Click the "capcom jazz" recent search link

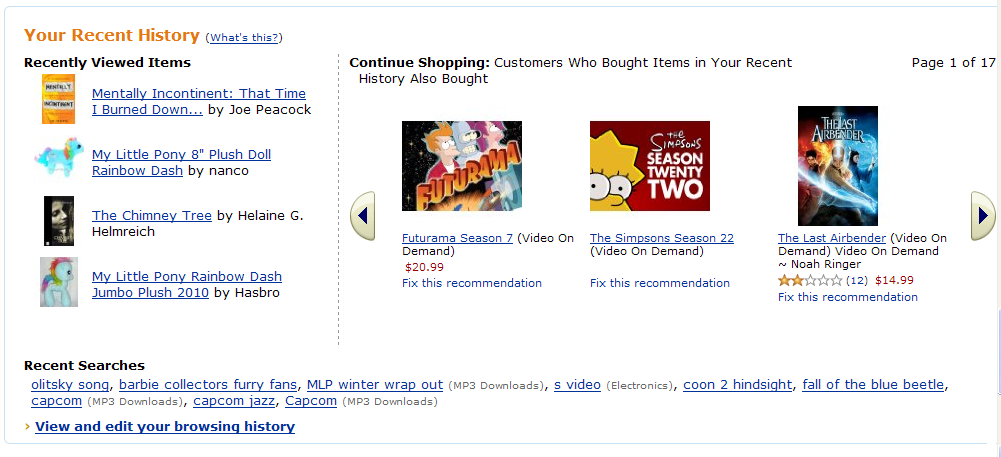[234, 401]
